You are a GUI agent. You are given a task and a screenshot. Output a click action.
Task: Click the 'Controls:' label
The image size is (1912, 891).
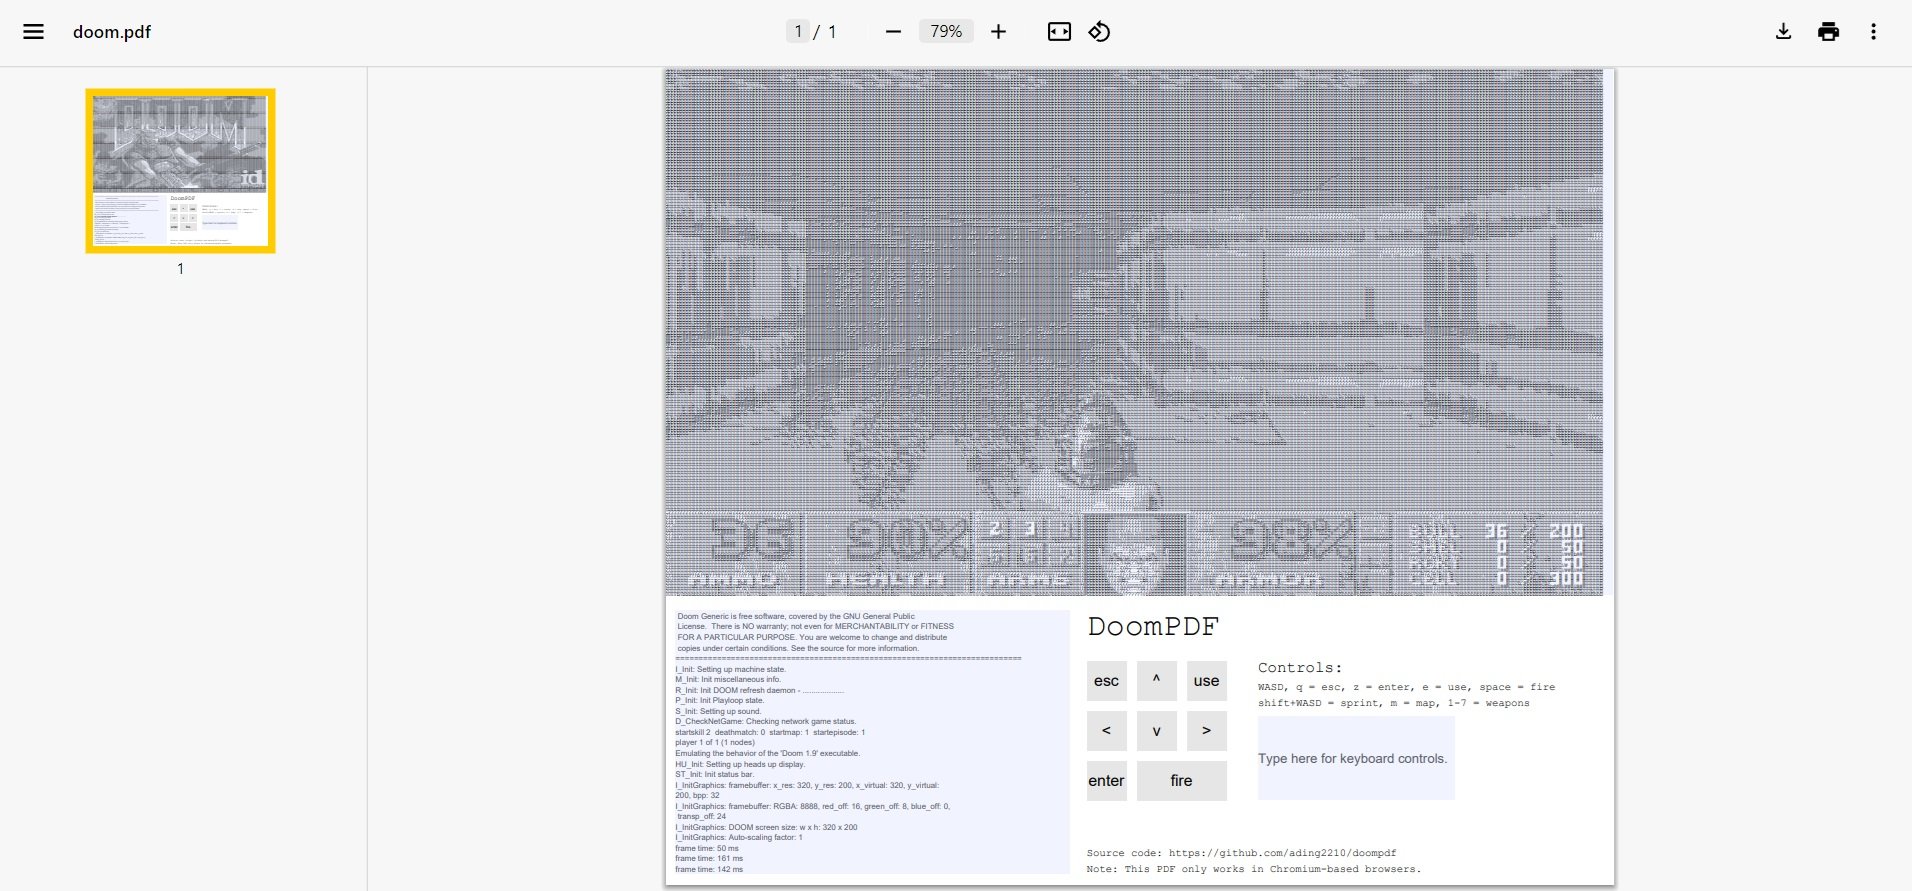coord(1300,667)
